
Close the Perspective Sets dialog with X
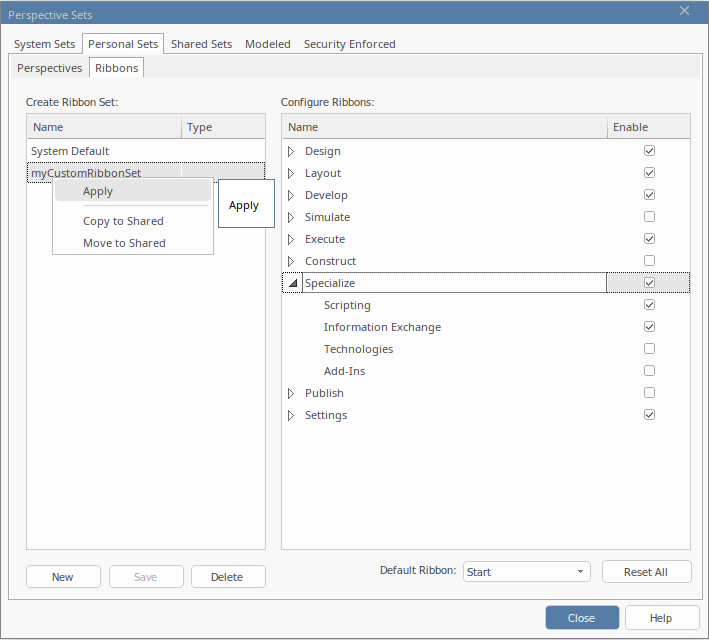coord(685,11)
